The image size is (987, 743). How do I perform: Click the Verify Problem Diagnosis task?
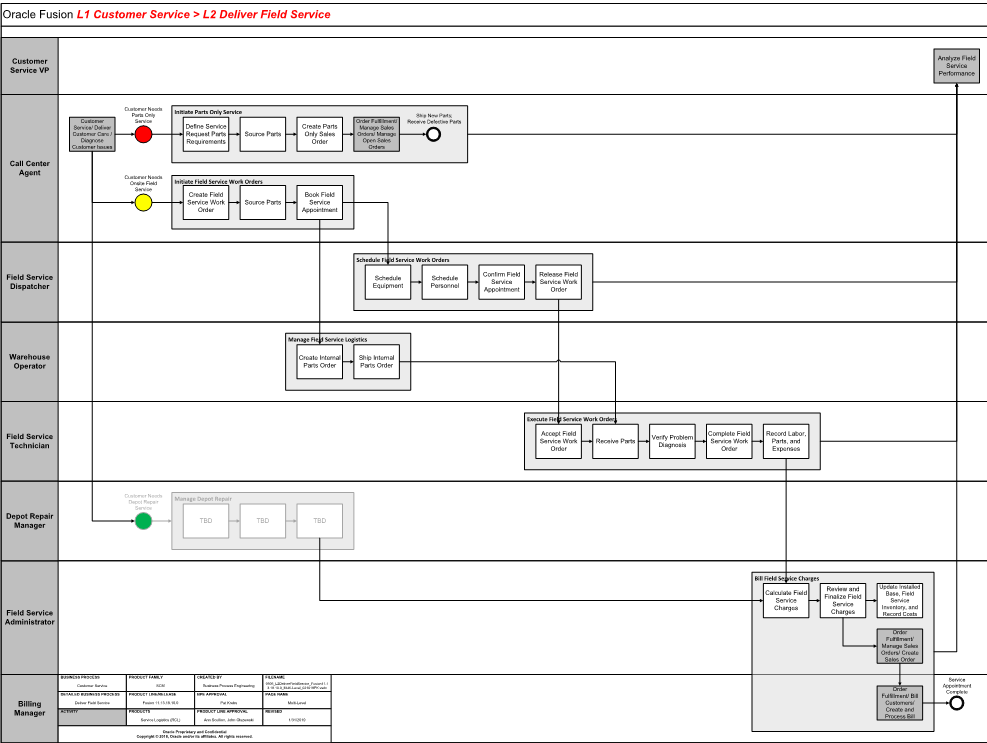[672, 440]
